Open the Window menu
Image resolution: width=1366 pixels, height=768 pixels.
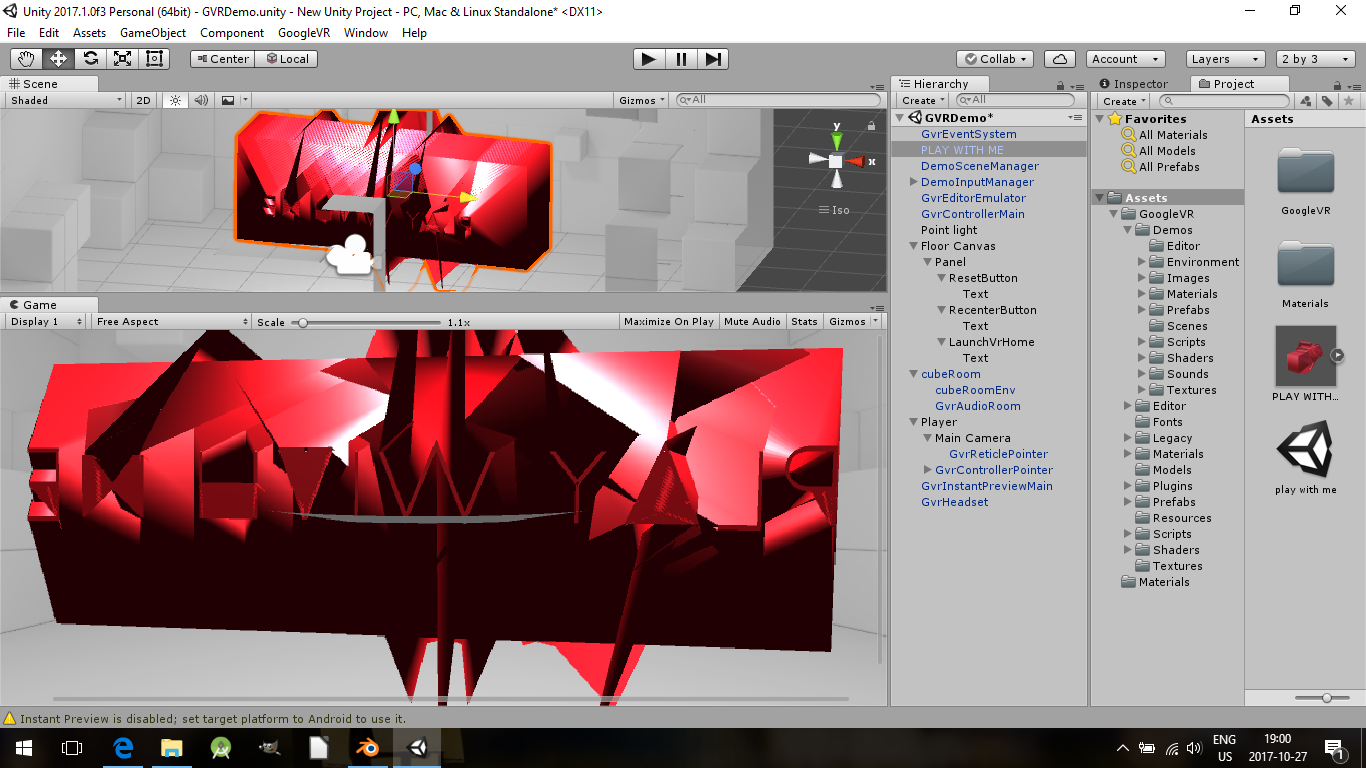[366, 33]
